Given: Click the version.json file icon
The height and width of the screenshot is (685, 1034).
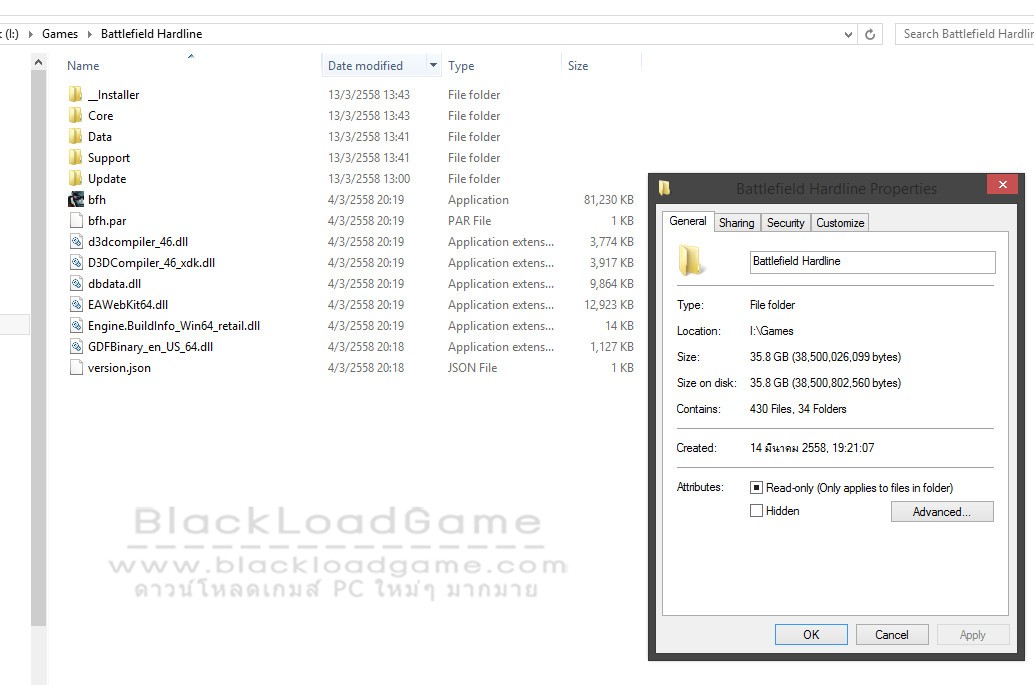Looking at the screenshot, I should (76, 368).
